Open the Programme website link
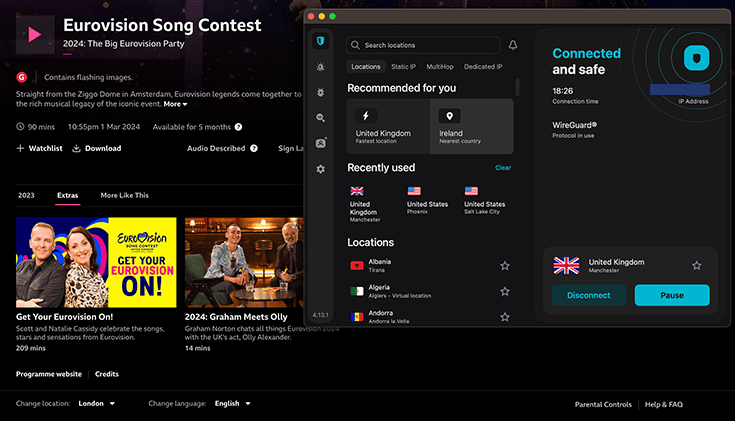735x421 pixels. [49, 374]
